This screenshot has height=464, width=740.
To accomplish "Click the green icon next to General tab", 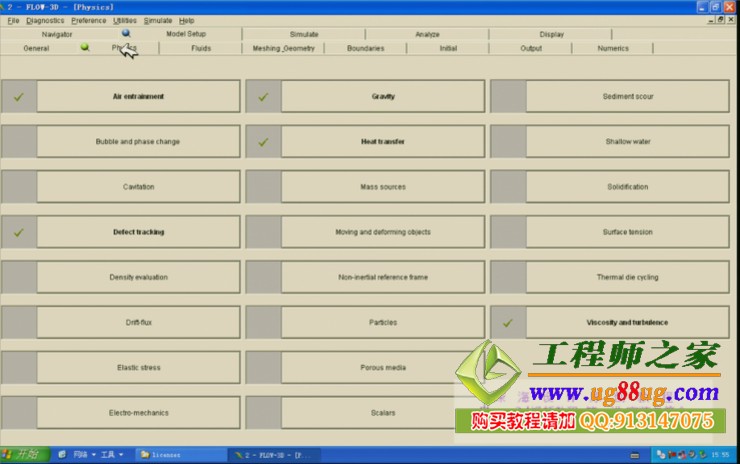I will [x=85, y=47].
